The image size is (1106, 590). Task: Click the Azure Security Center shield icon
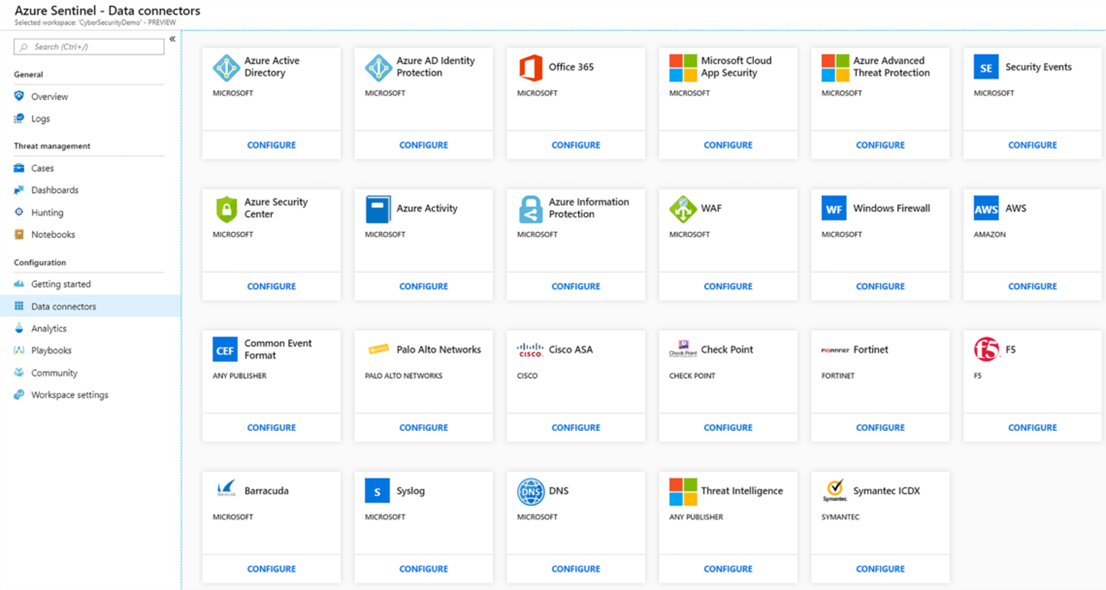tap(226, 209)
